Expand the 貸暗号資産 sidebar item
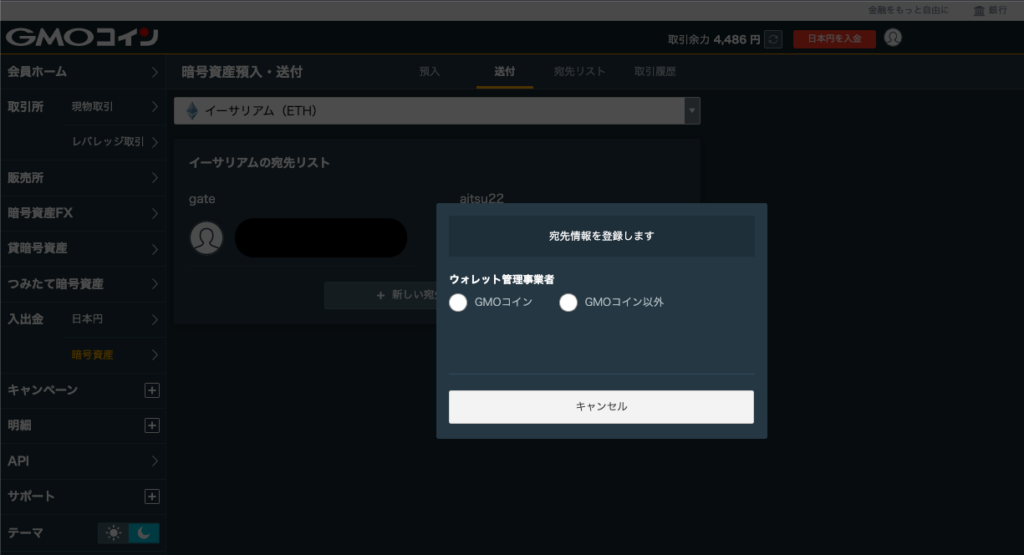 82,248
